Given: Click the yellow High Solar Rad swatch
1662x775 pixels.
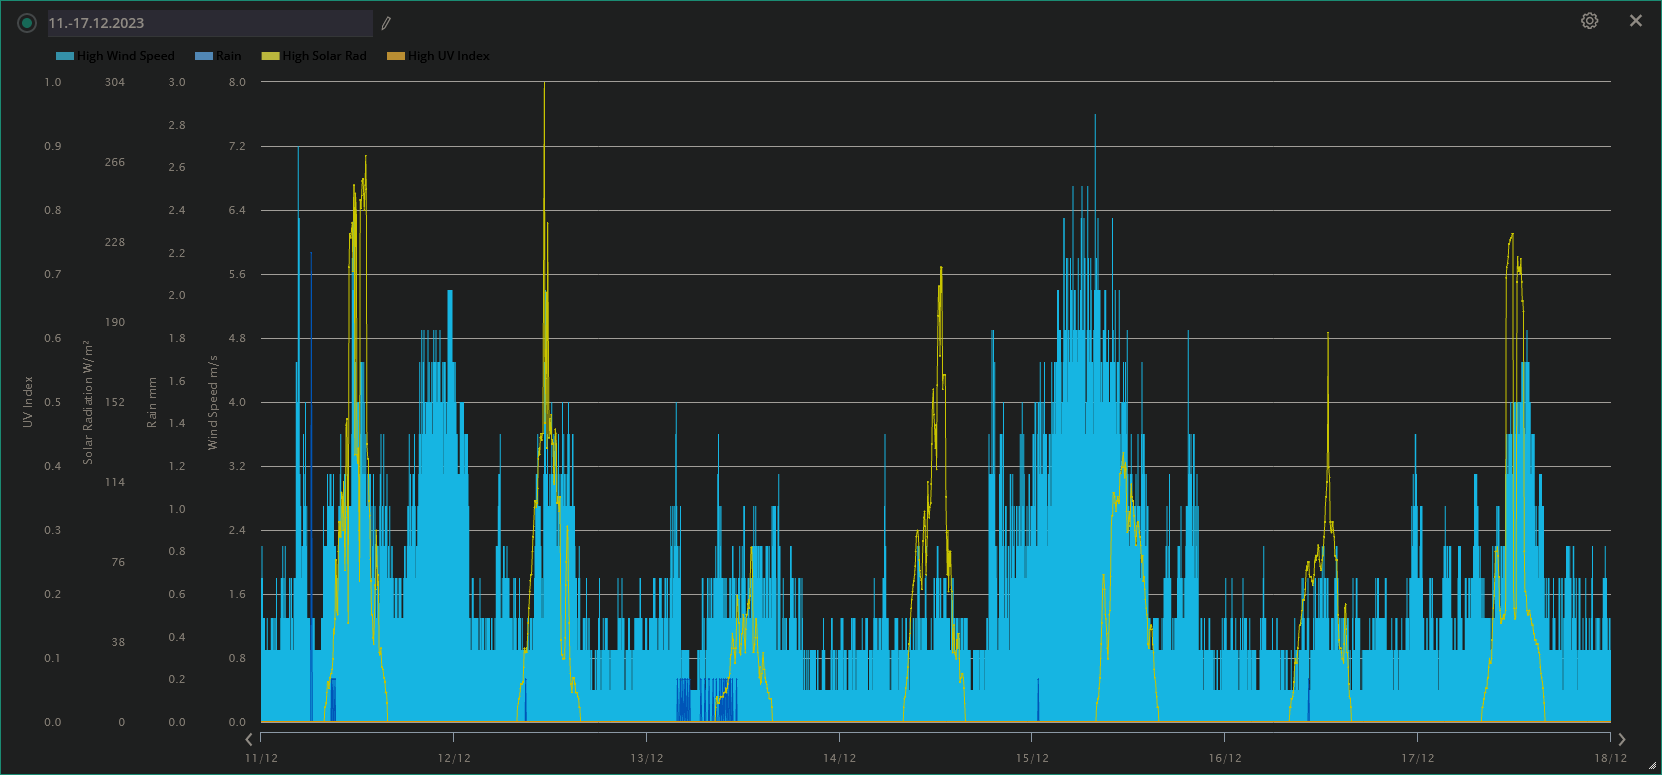Looking at the screenshot, I should click(270, 56).
